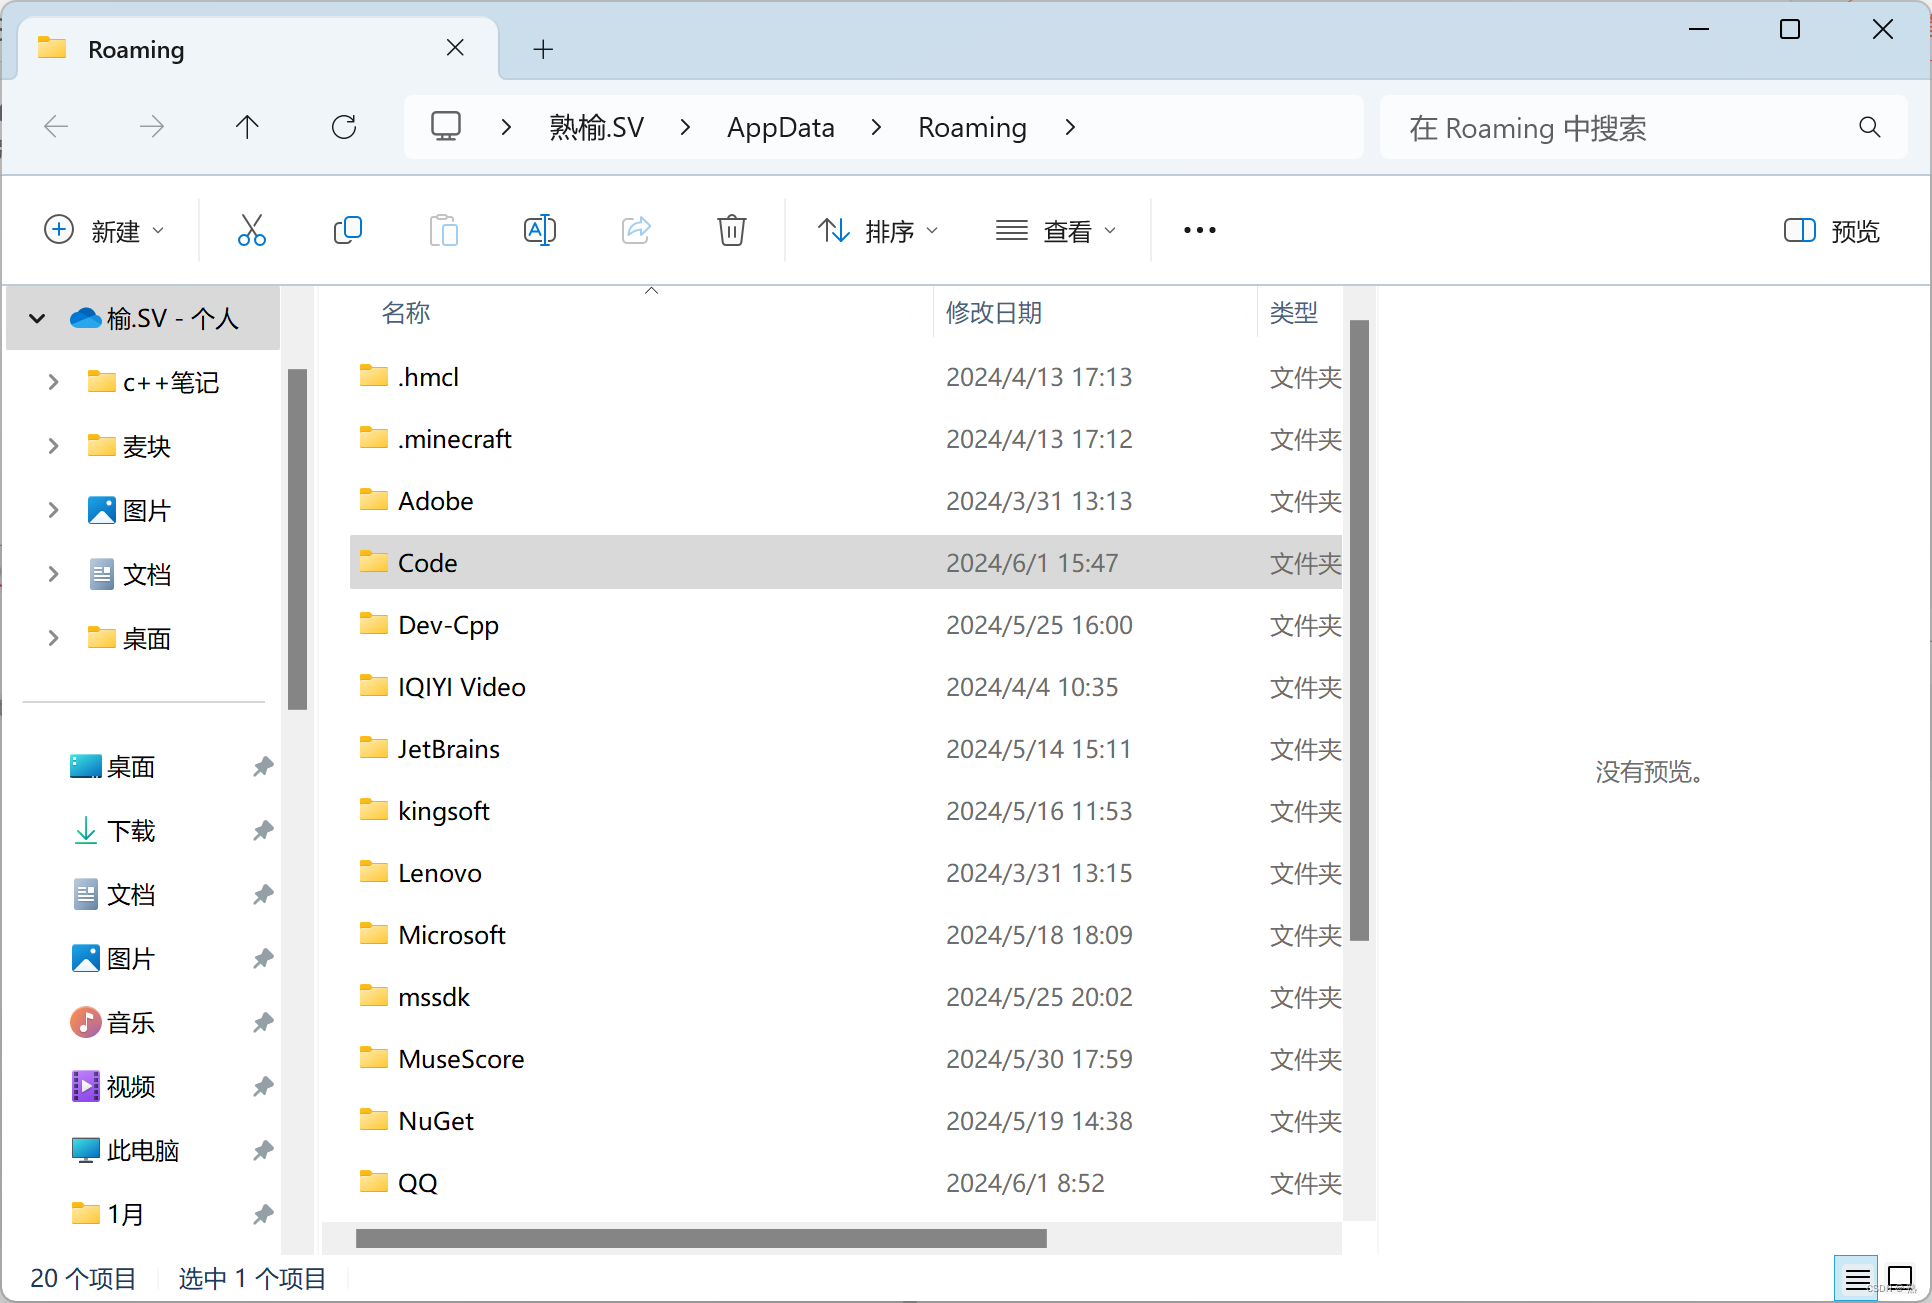
Task: Unpin 此电脑 from quick access
Action: (262, 1151)
